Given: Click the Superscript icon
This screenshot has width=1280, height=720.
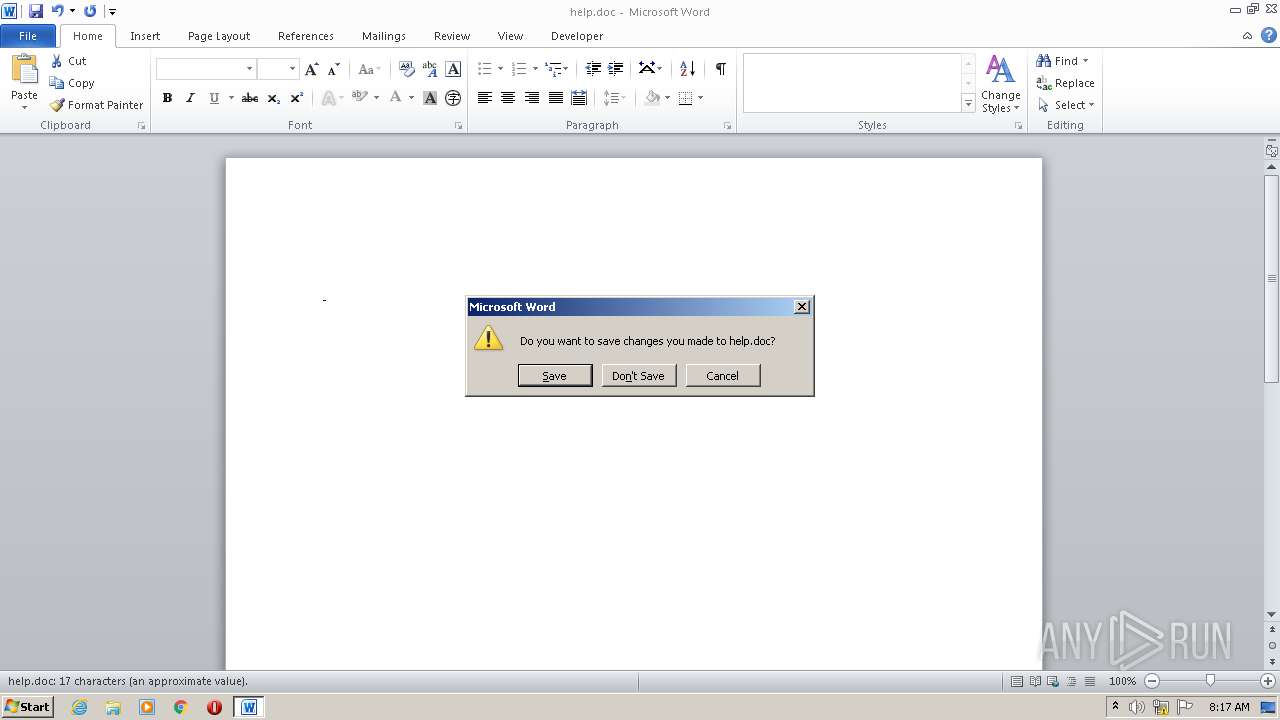Looking at the screenshot, I should (297, 98).
